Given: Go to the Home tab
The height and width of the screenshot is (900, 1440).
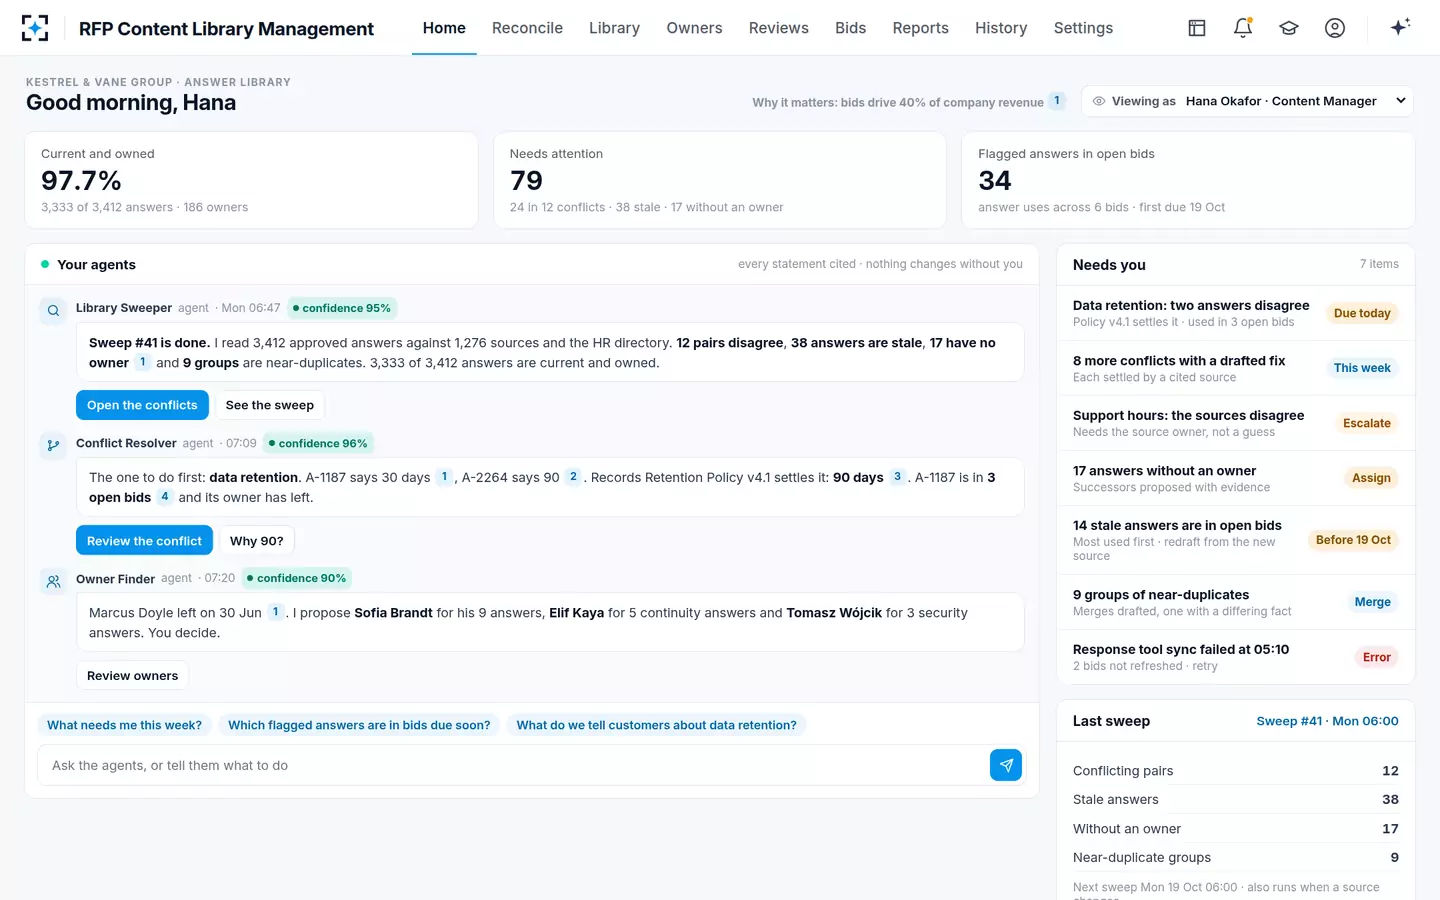Looking at the screenshot, I should [x=444, y=28].
